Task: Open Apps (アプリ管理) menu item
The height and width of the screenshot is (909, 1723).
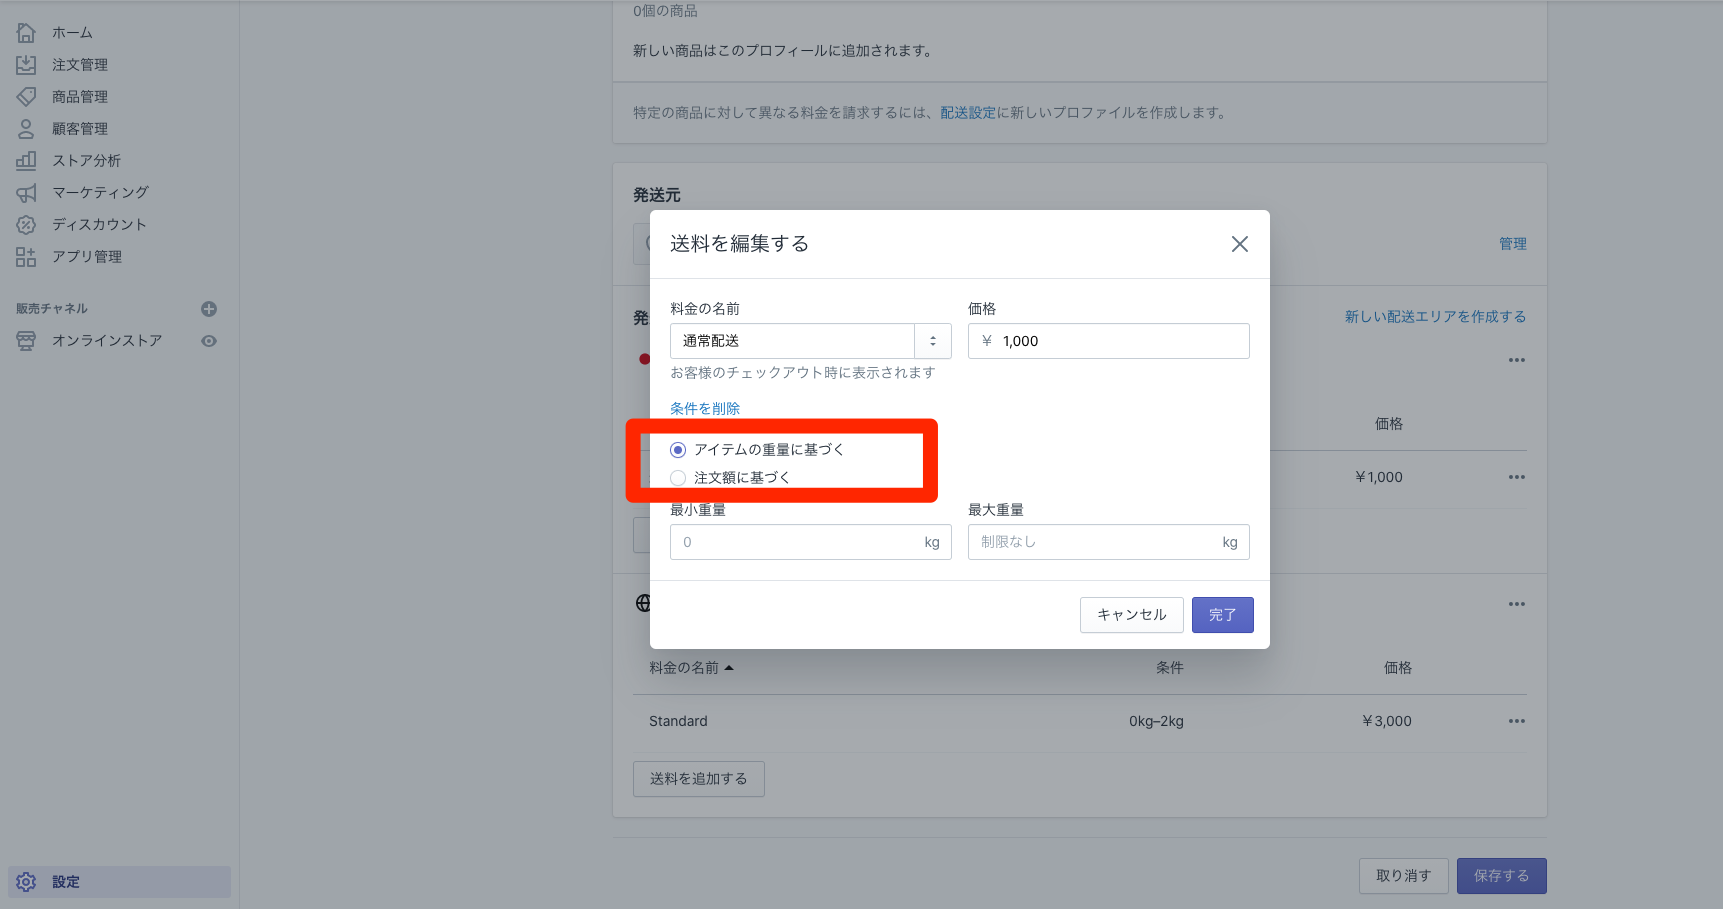Action: pos(86,257)
